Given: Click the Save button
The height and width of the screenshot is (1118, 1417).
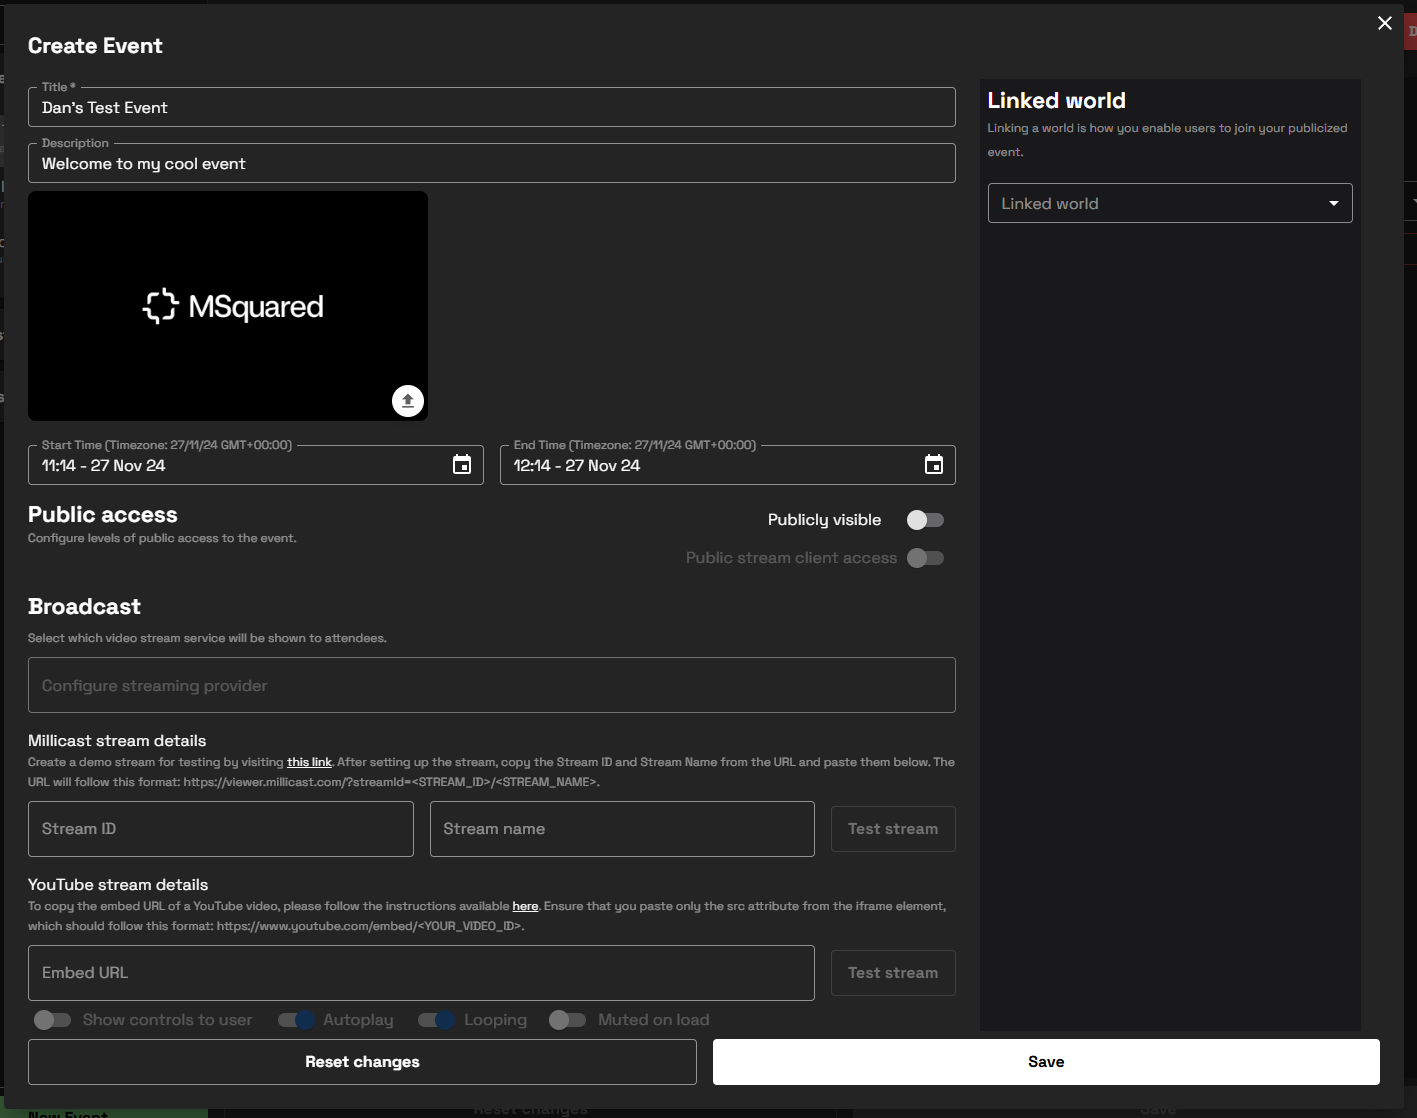Looking at the screenshot, I should click(x=1045, y=1062).
